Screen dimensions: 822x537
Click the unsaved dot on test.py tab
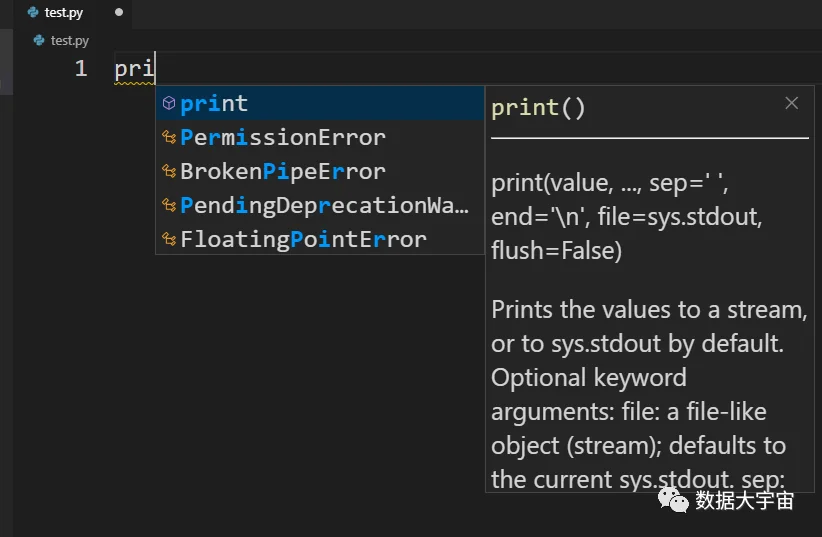tap(119, 12)
